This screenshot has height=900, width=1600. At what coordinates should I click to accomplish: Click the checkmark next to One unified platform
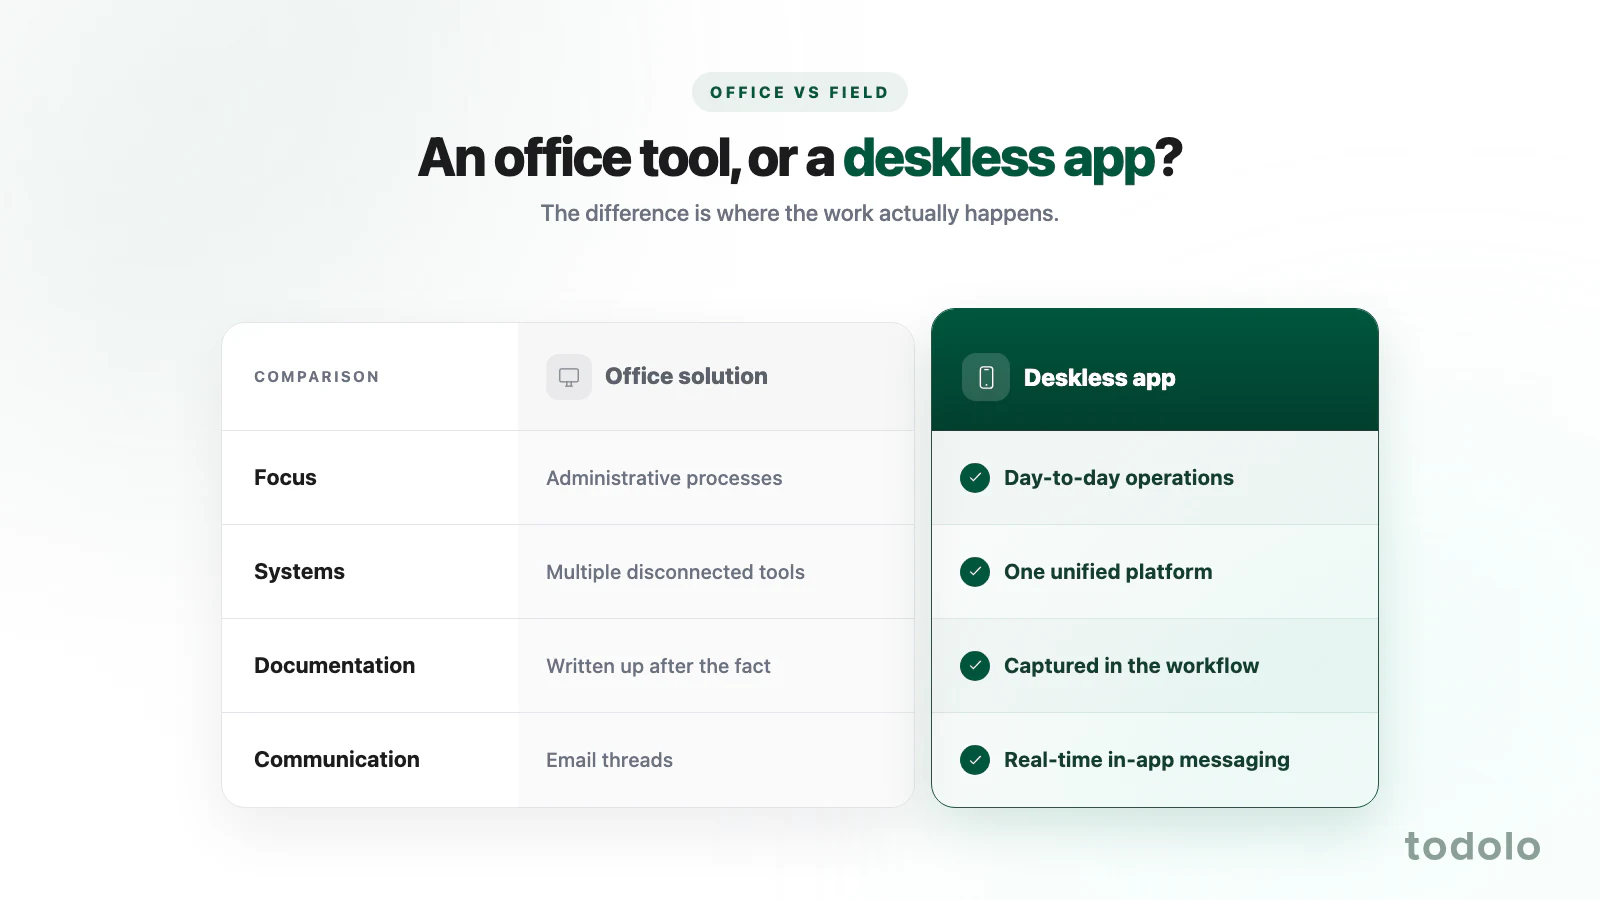point(975,572)
